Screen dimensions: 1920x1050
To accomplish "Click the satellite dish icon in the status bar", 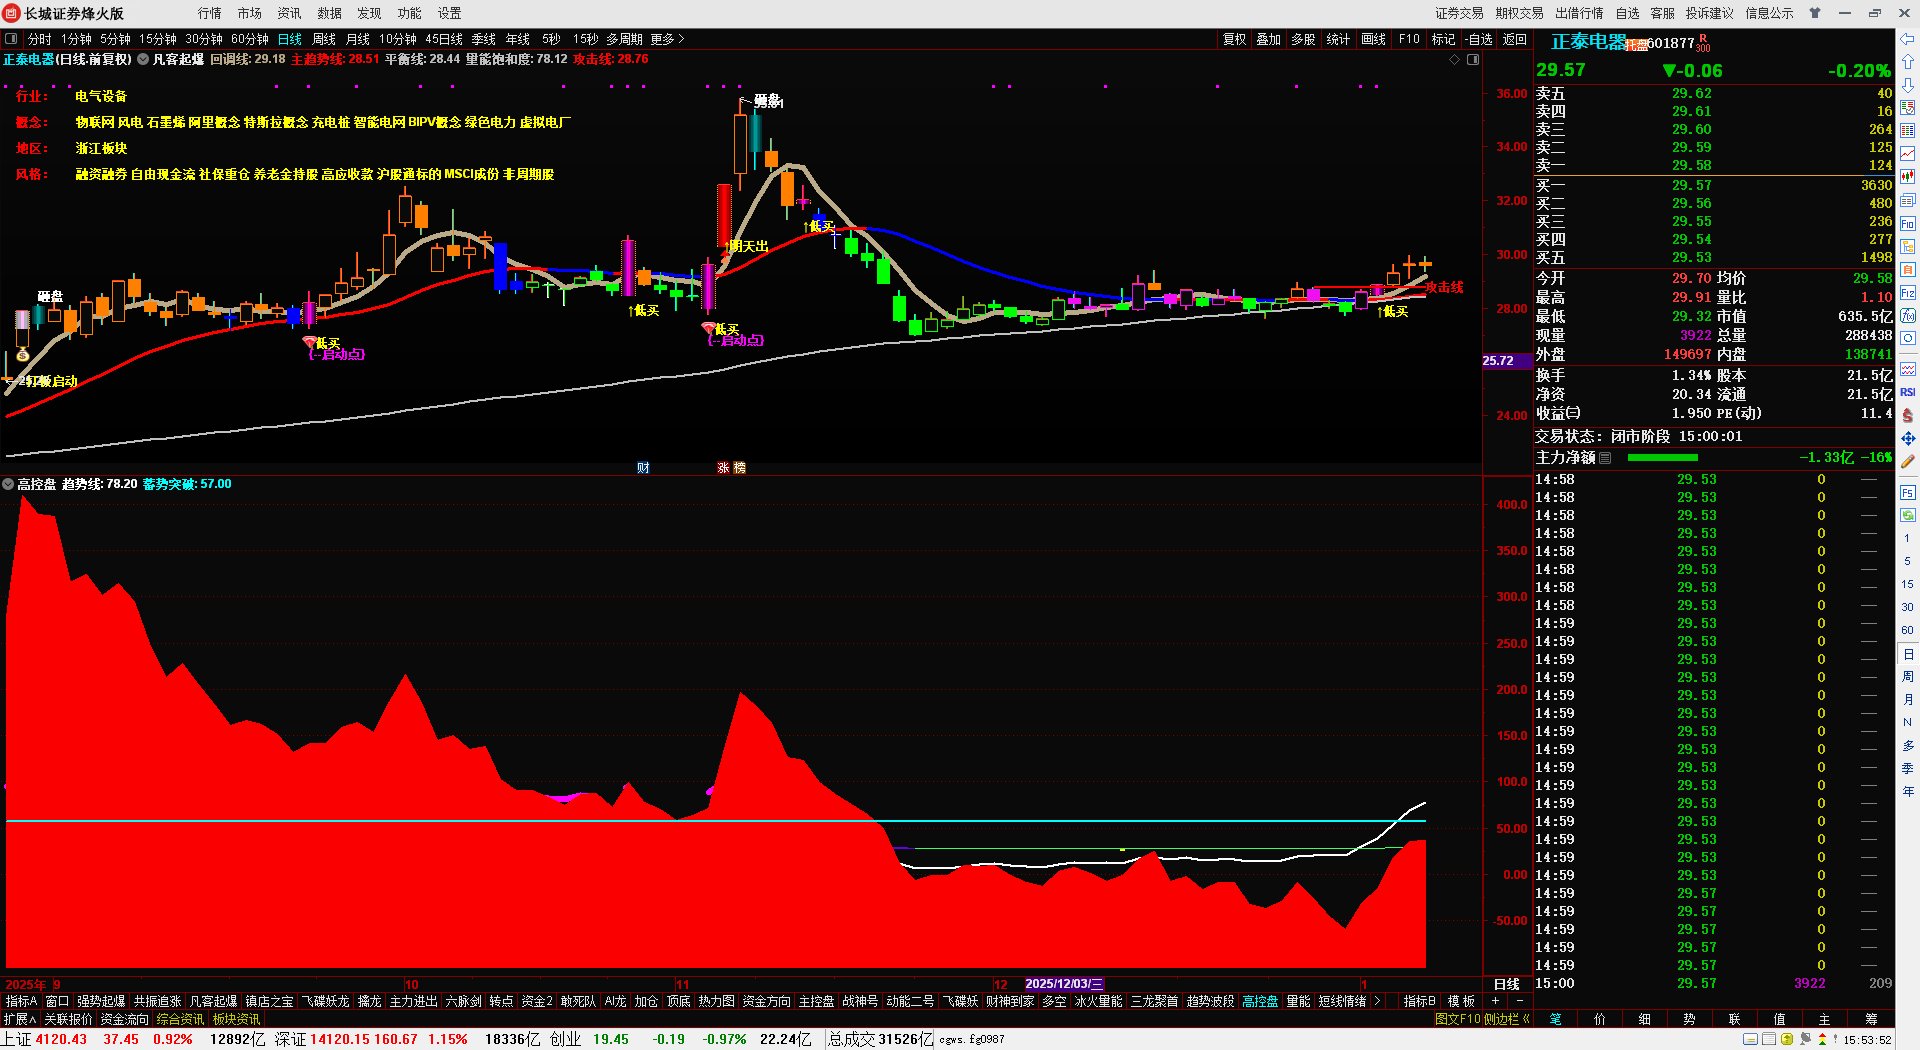I will 1806,1040.
